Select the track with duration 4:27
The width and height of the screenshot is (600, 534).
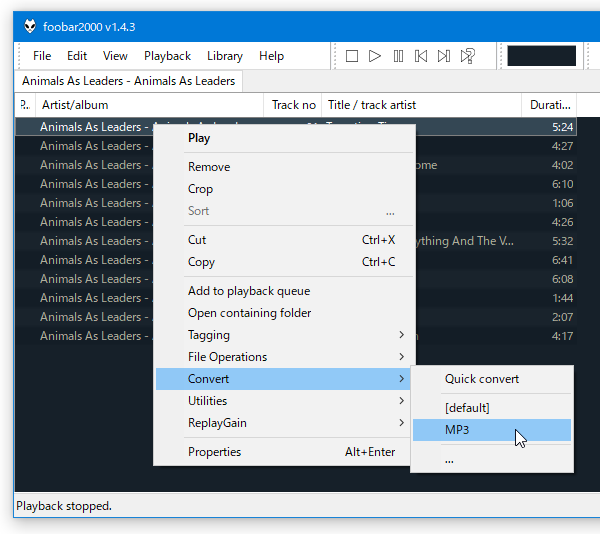coord(296,146)
